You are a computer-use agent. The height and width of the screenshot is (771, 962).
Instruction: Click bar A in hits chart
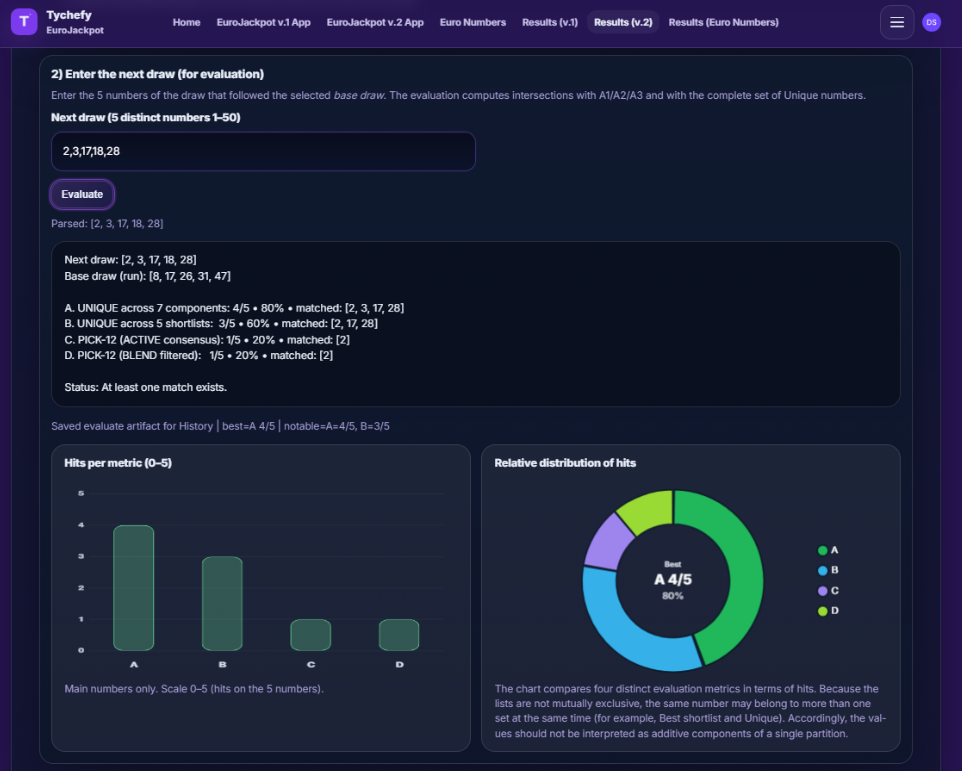pos(134,588)
